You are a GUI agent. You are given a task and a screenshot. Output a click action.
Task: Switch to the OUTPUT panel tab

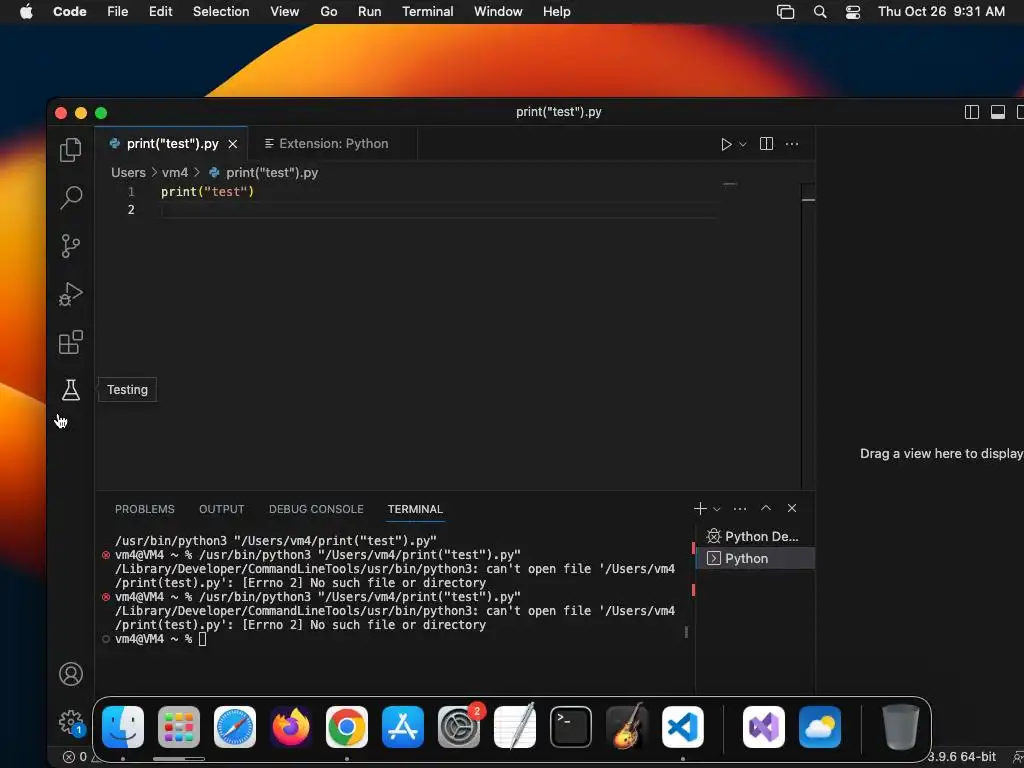pyautogui.click(x=221, y=509)
